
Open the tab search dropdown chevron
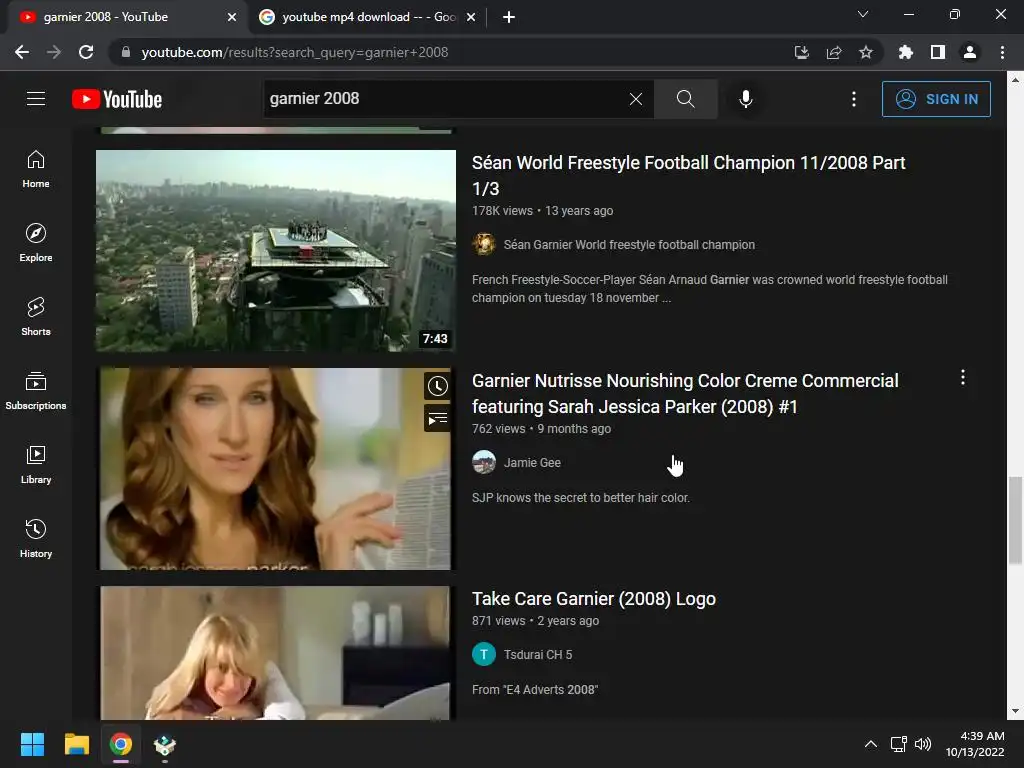coord(863,14)
